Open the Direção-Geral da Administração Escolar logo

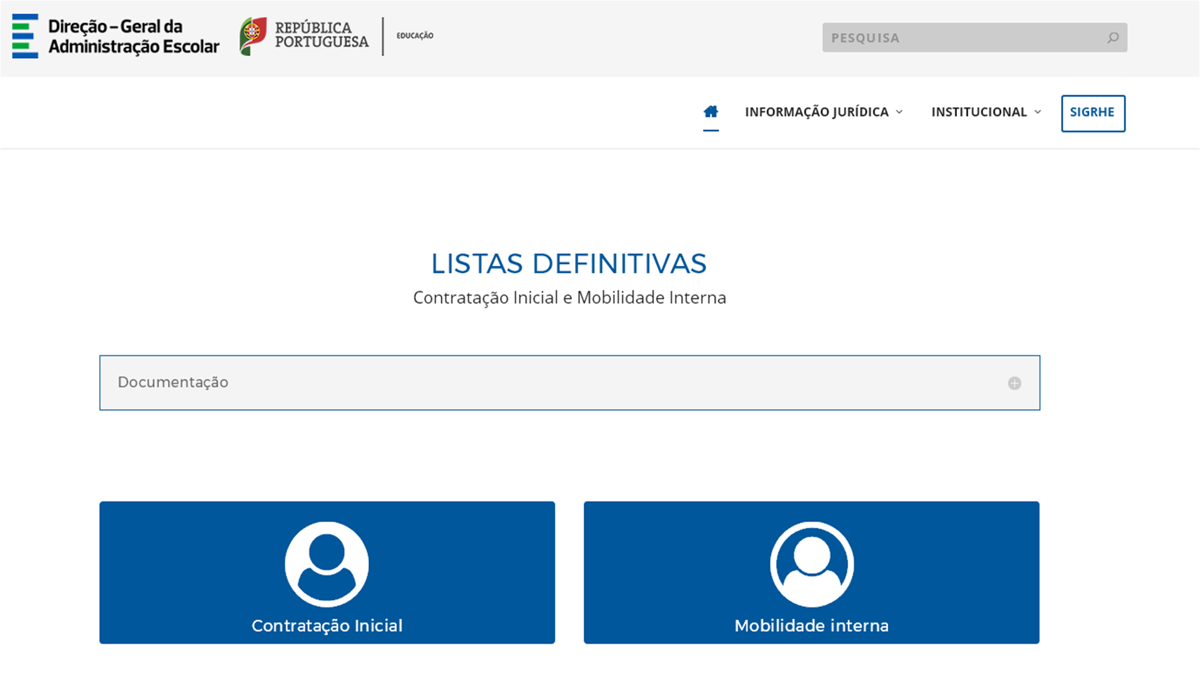[x=115, y=36]
